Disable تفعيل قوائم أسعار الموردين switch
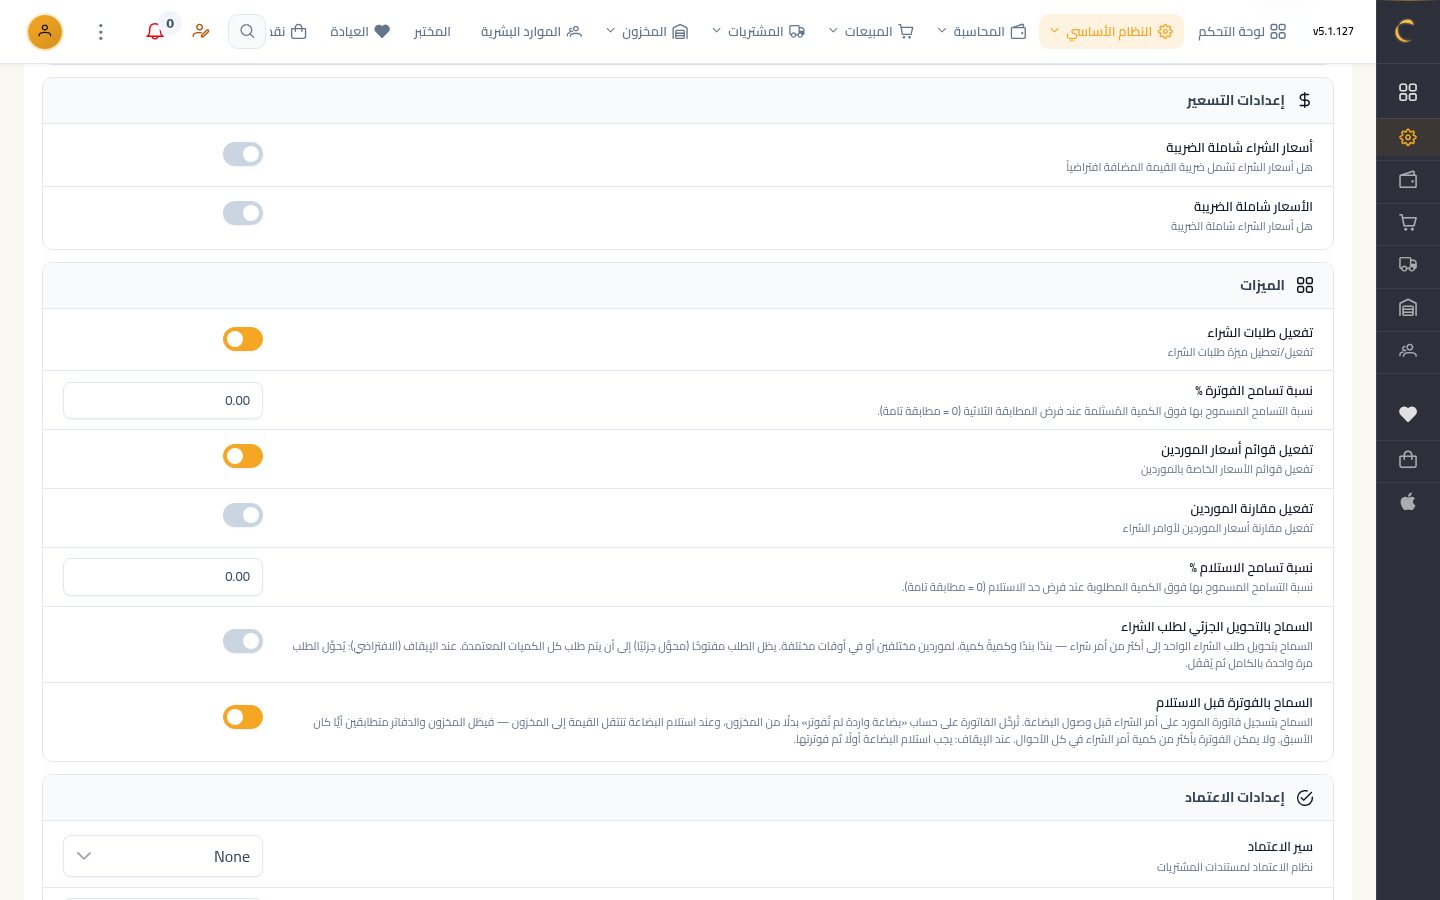 (243, 456)
